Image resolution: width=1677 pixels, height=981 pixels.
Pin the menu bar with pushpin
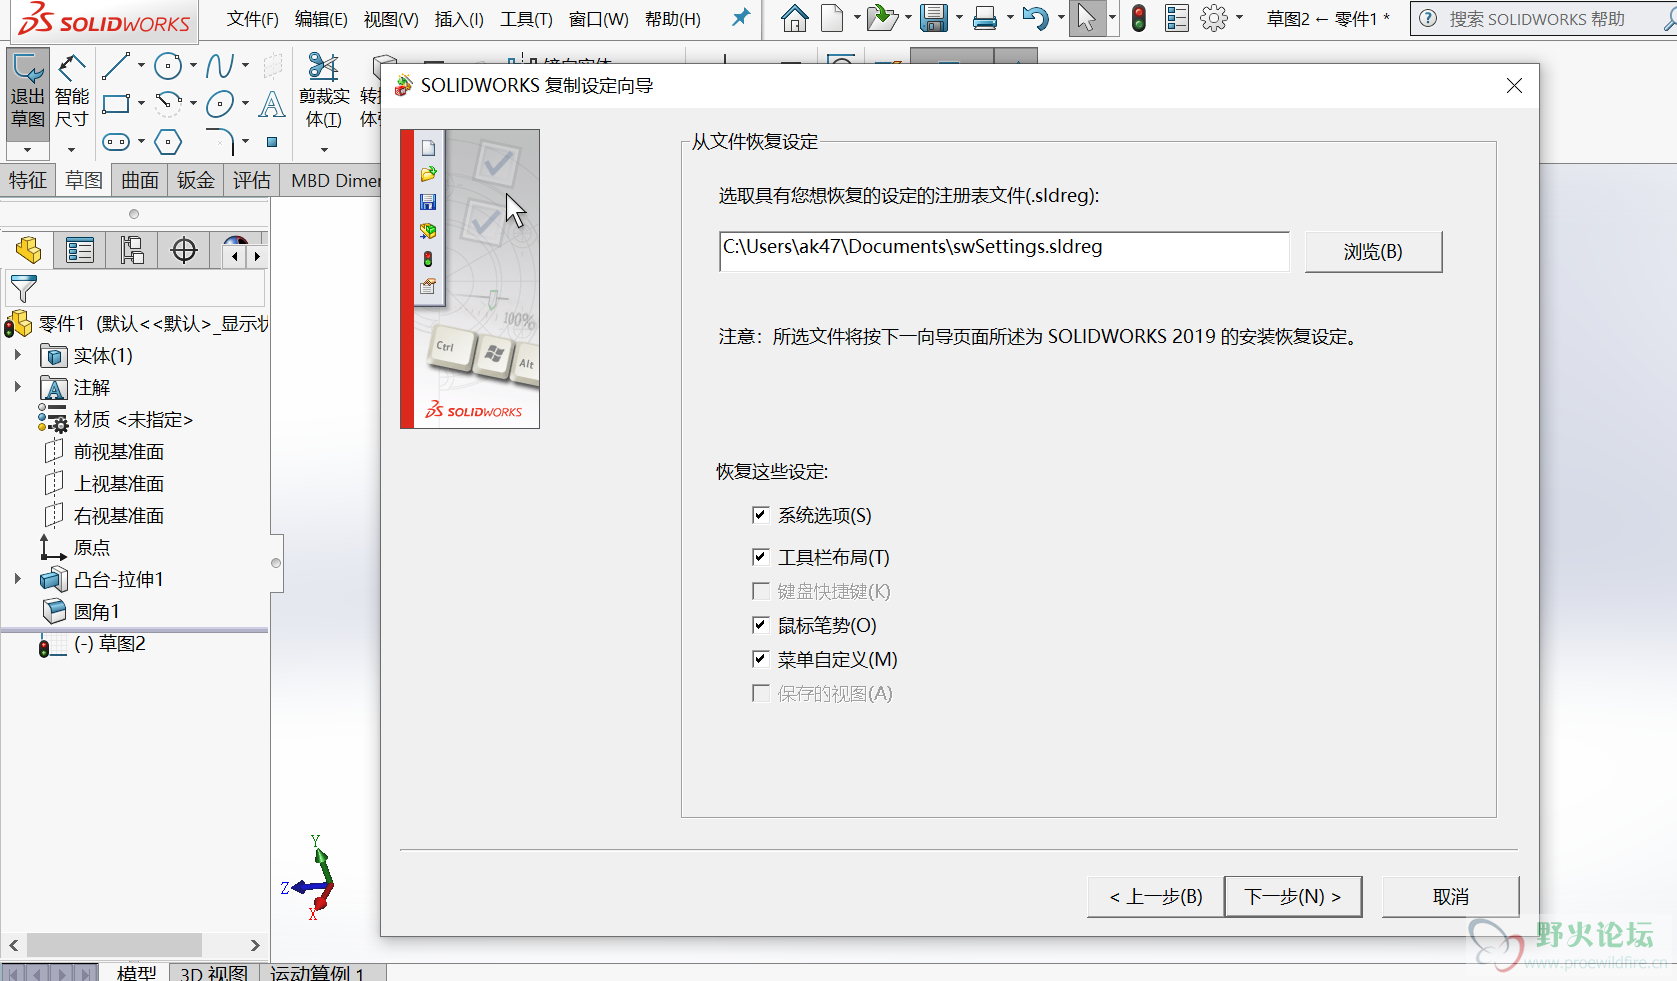click(741, 18)
